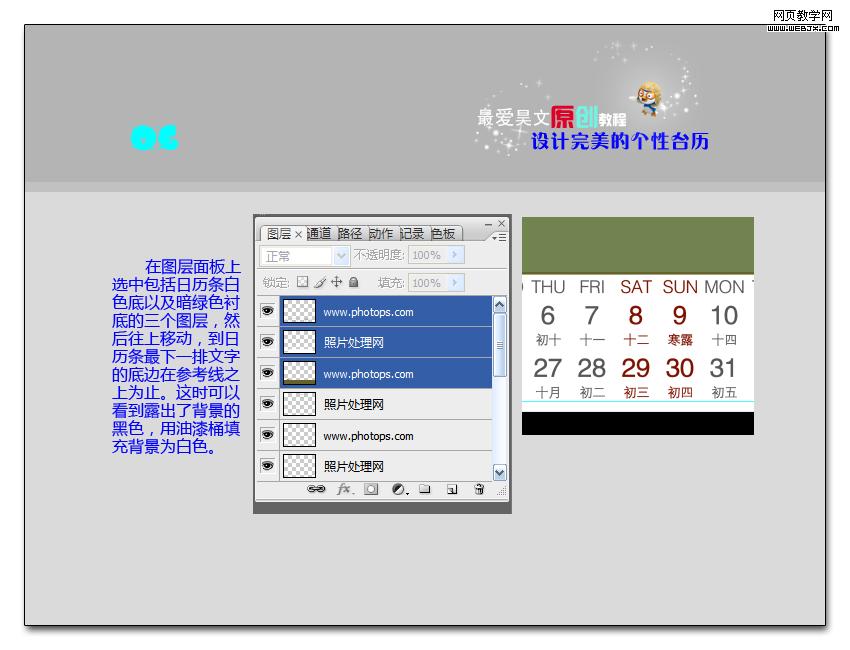This screenshot has height=650, width=850.
Task: Open the 正常 blend mode dropdown
Action: coord(304,255)
